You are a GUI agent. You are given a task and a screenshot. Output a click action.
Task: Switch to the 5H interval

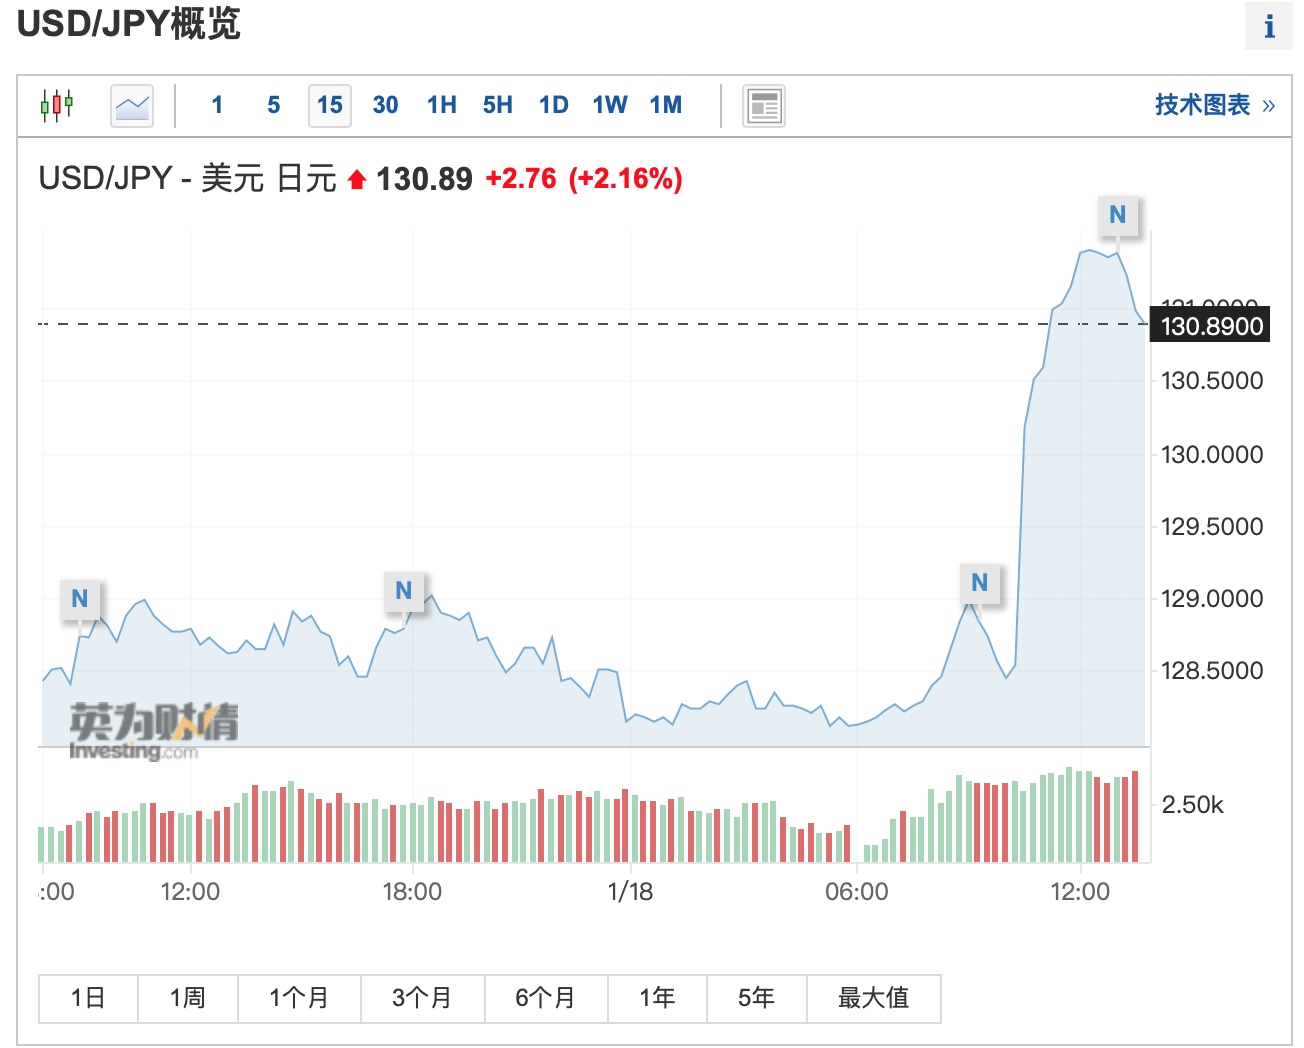pyautogui.click(x=498, y=105)
